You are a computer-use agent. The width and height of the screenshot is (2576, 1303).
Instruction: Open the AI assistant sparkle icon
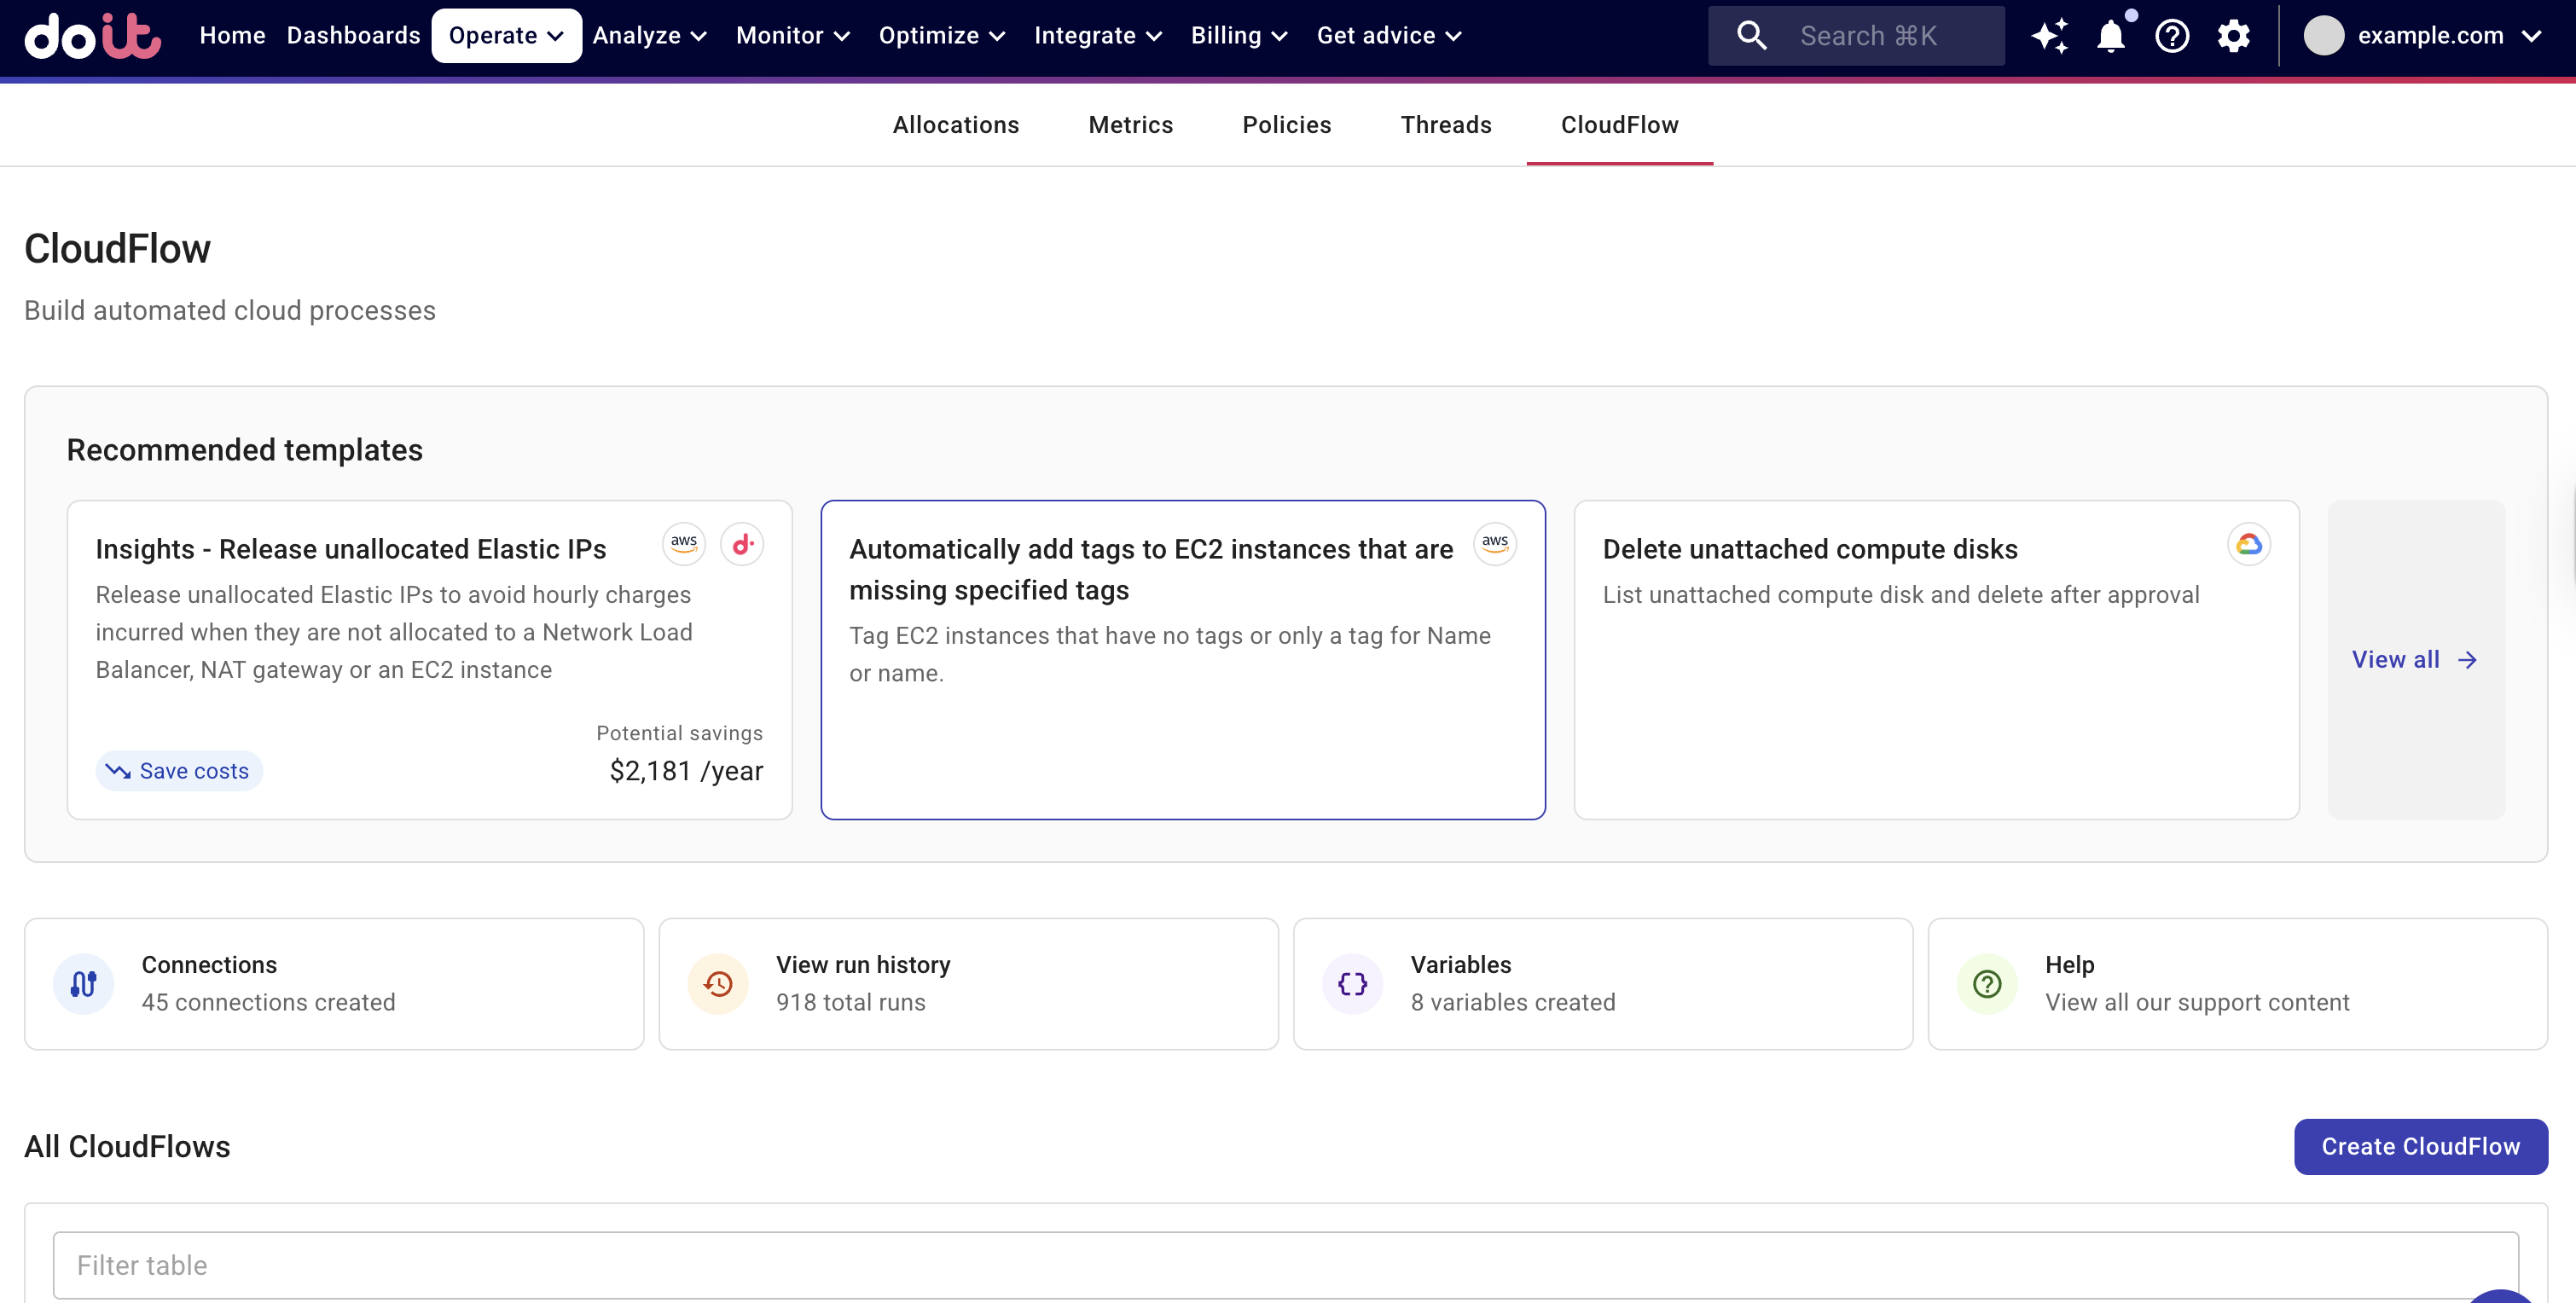coord(2050,35)
